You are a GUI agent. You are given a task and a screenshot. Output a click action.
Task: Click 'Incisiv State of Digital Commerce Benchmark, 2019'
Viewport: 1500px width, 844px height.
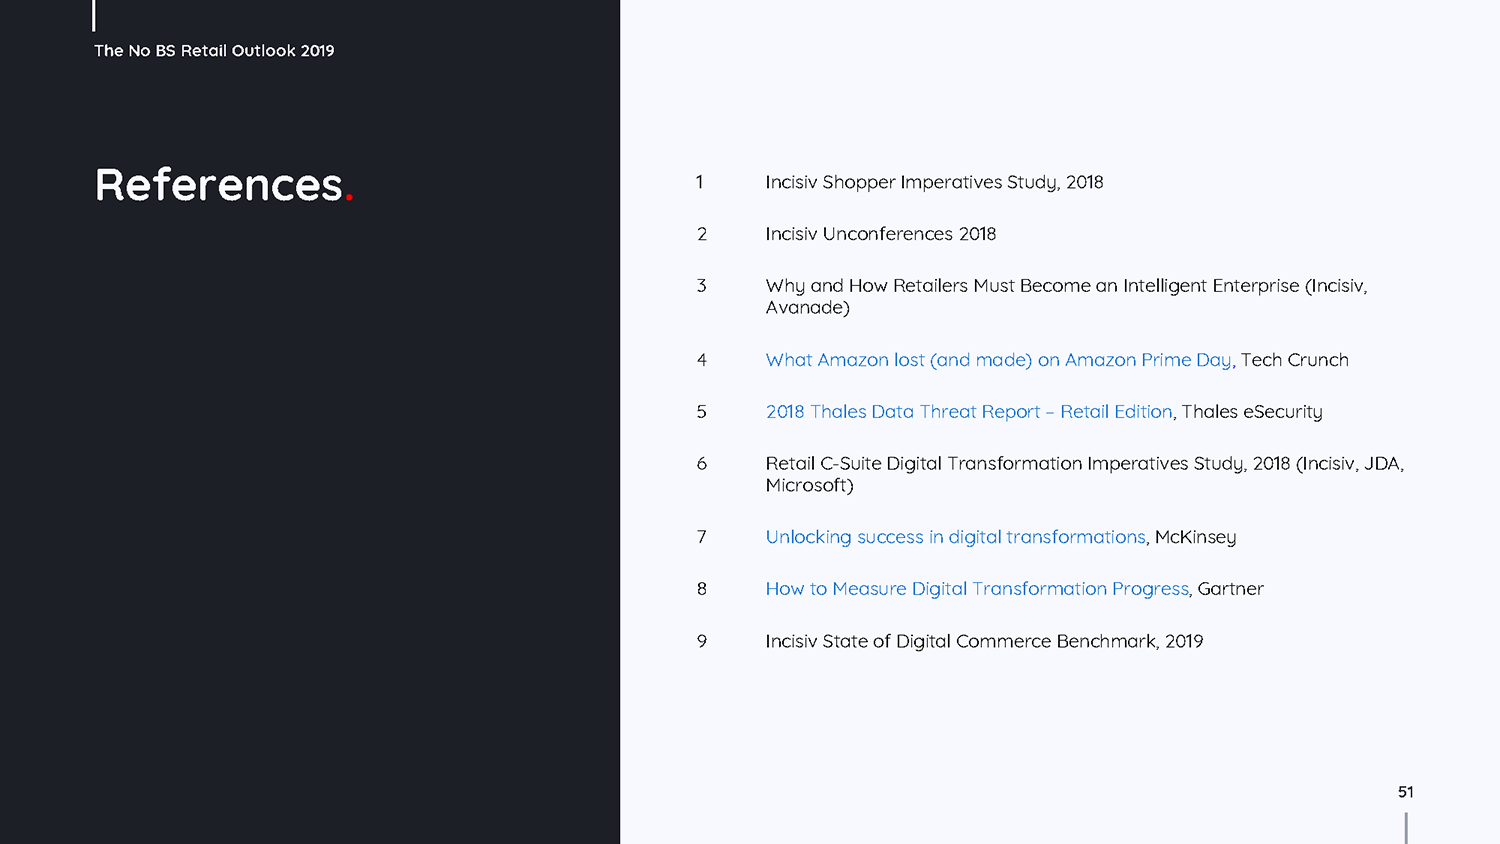[984, 641]
